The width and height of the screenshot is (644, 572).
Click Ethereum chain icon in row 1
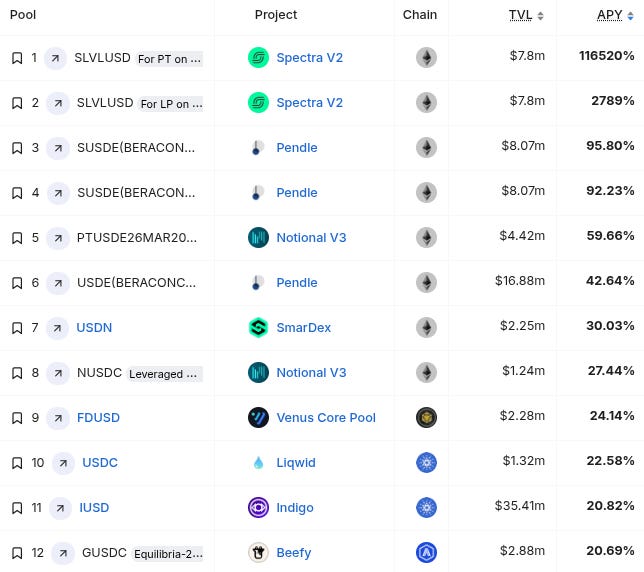(x=426, y=57)
